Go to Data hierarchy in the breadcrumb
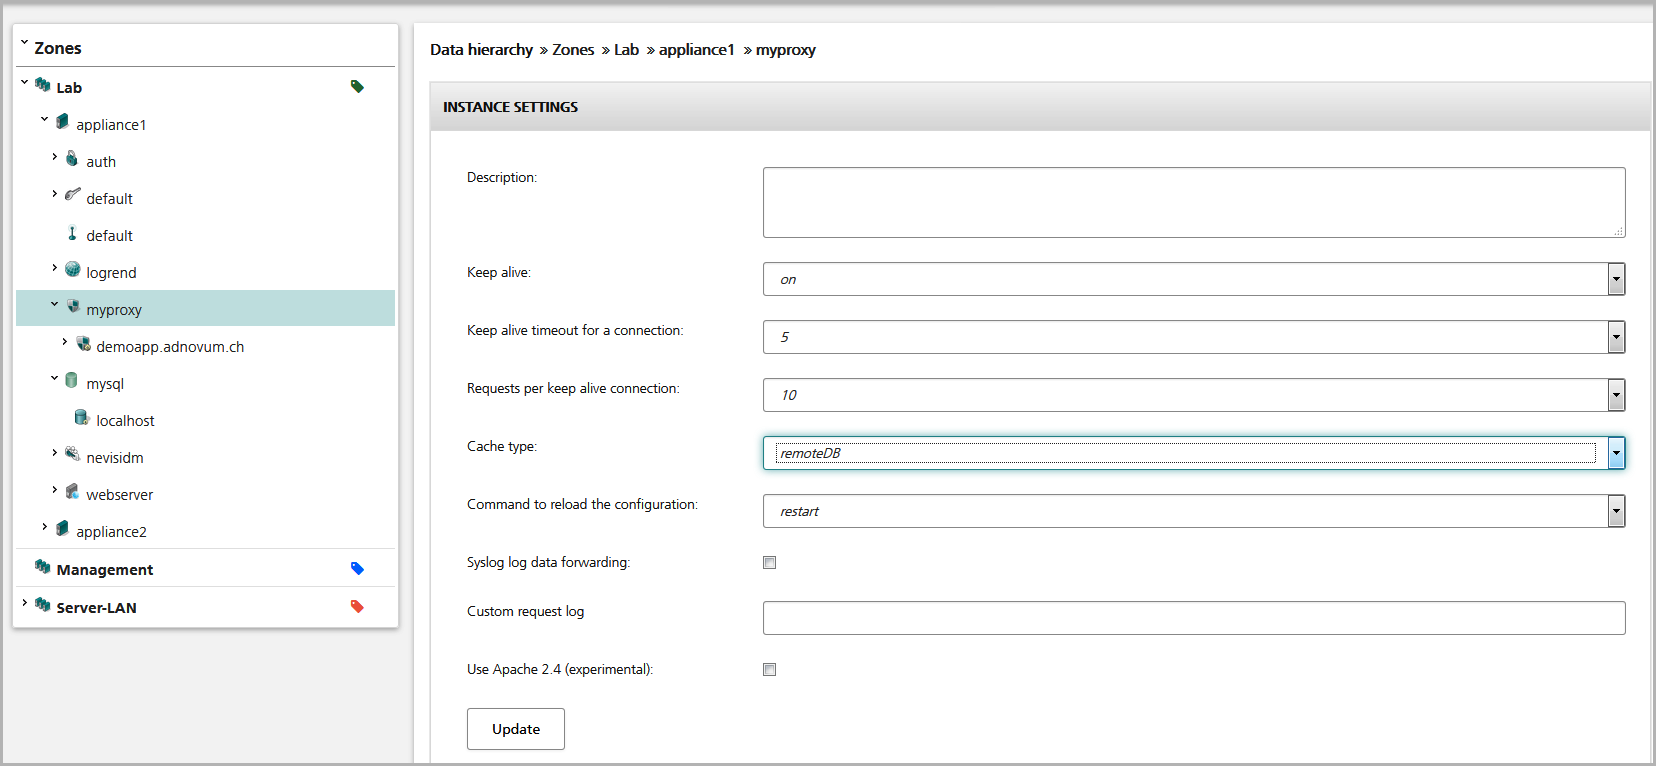 tap(481, 50)
